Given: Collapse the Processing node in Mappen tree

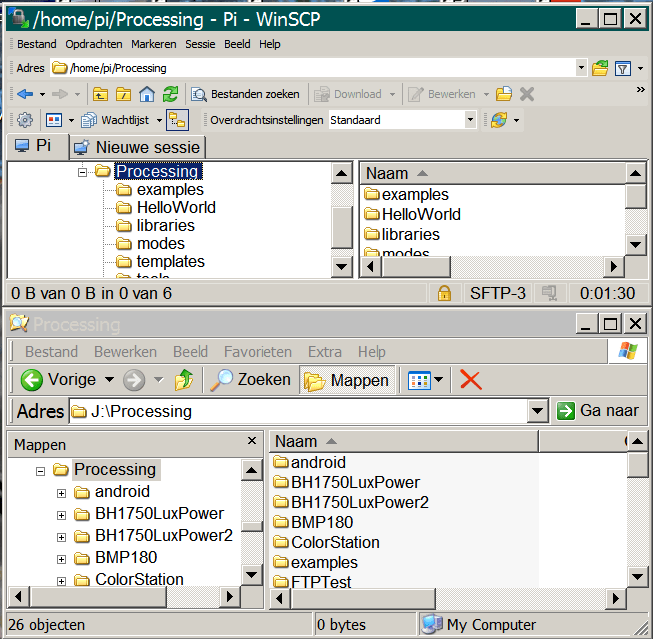Looking at the screenshot, I should (x=40, y=472).
